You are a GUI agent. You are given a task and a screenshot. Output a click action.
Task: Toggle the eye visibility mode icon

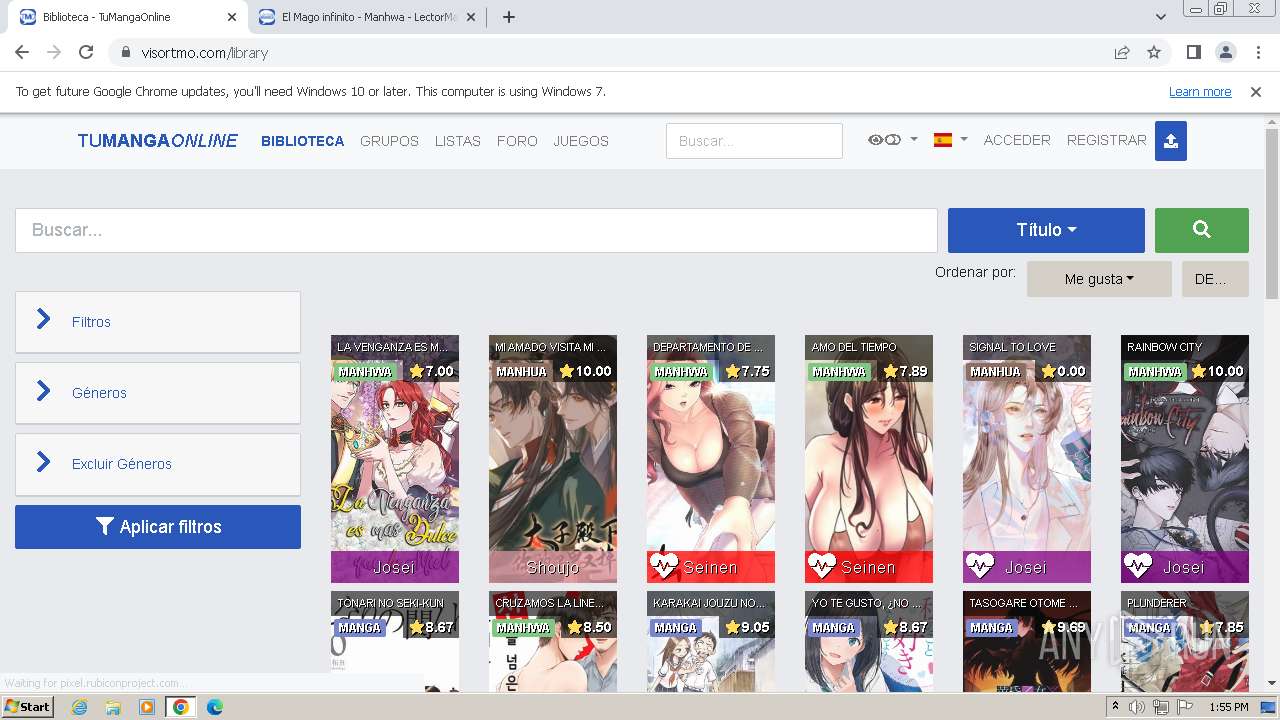885,140
